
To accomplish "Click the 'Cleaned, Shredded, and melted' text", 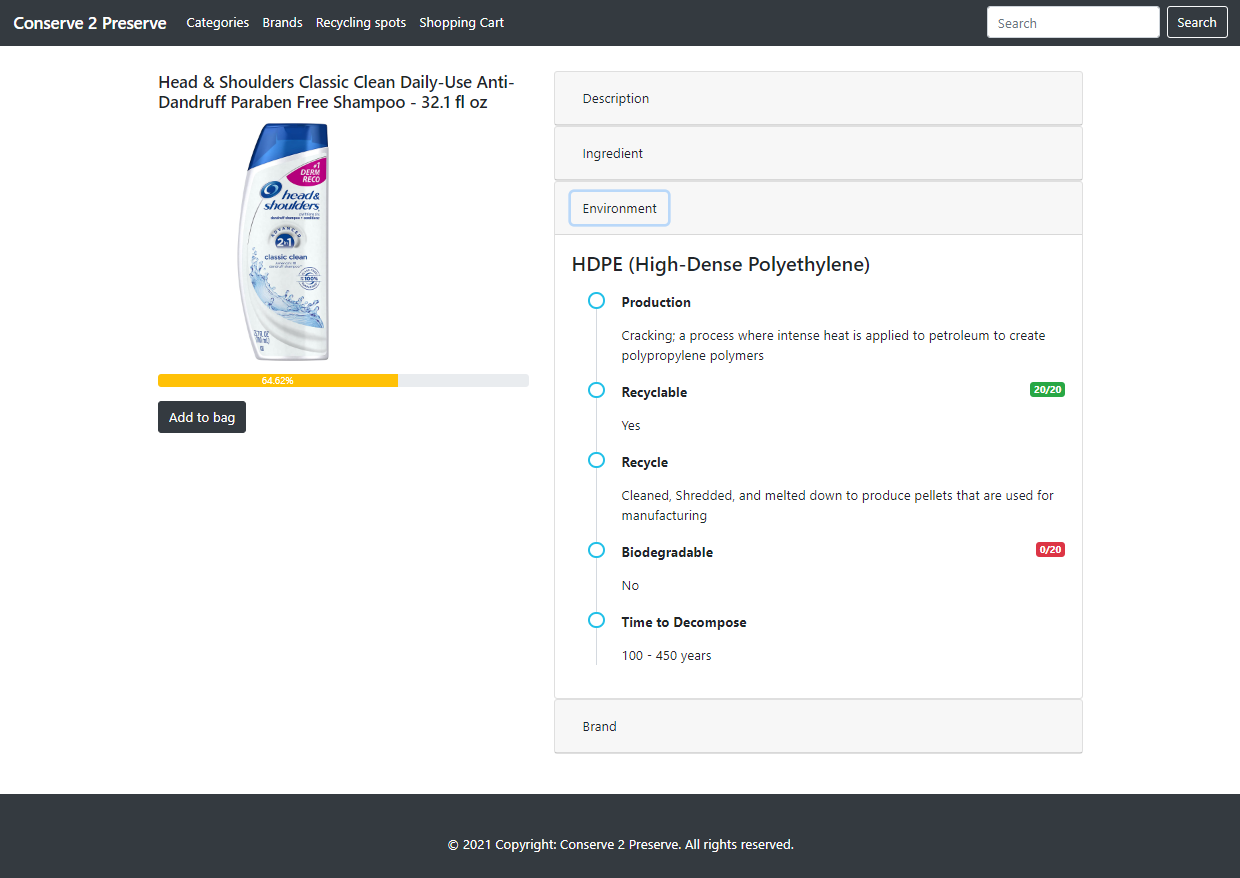I will 838,506.
